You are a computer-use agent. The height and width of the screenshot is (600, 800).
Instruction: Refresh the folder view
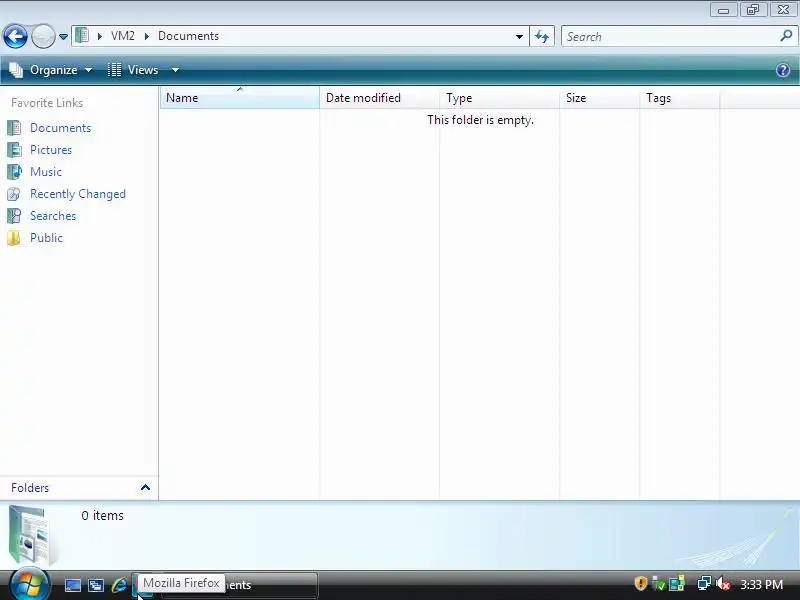coord(542,36)
